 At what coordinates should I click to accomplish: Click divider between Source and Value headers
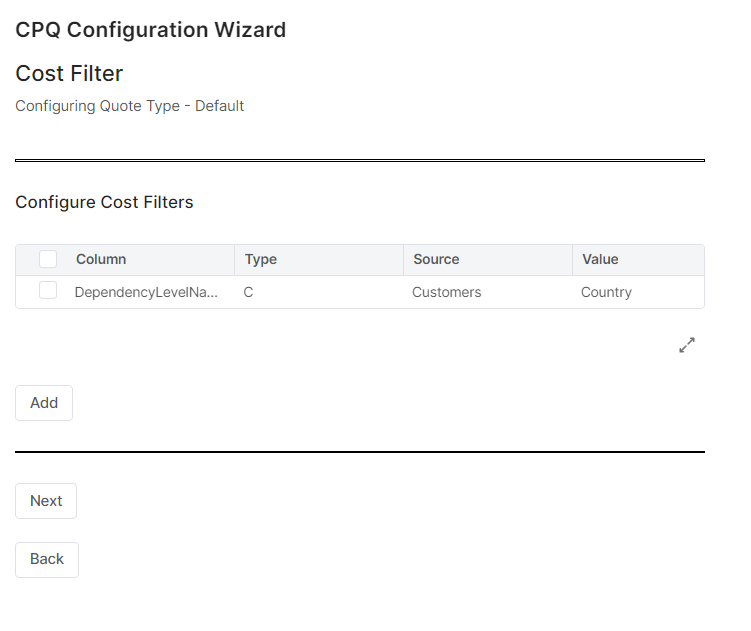[x=572, y=260]
